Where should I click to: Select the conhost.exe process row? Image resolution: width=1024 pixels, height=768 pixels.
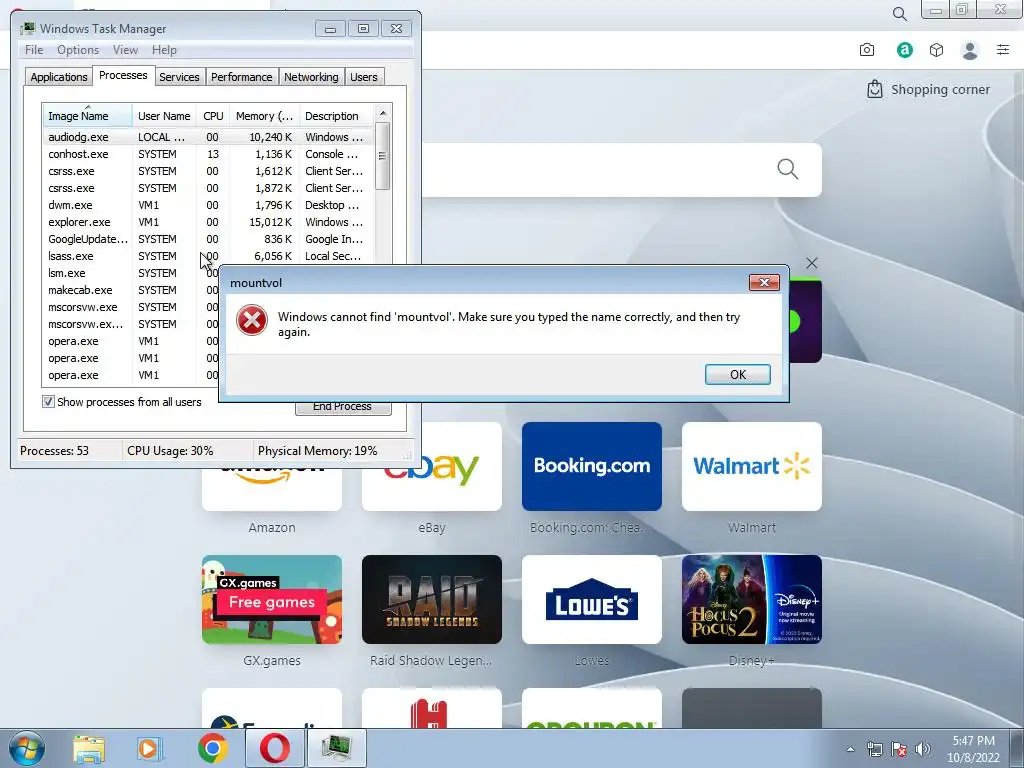tap(208, 154)
